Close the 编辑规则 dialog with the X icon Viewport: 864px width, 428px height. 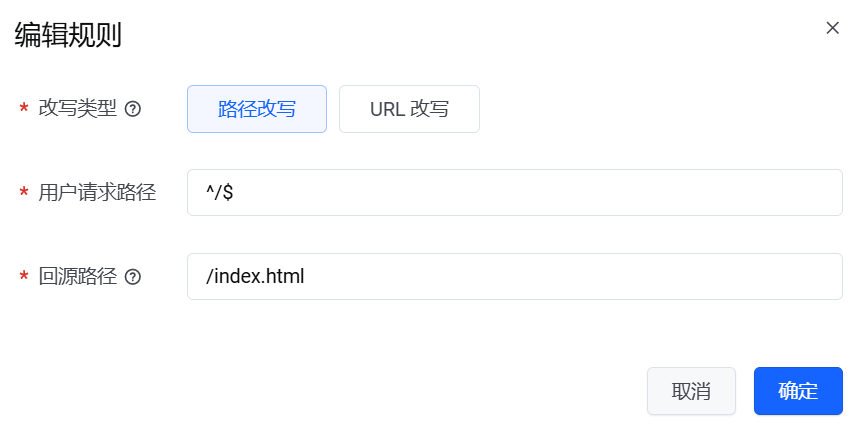click(832, 28)
